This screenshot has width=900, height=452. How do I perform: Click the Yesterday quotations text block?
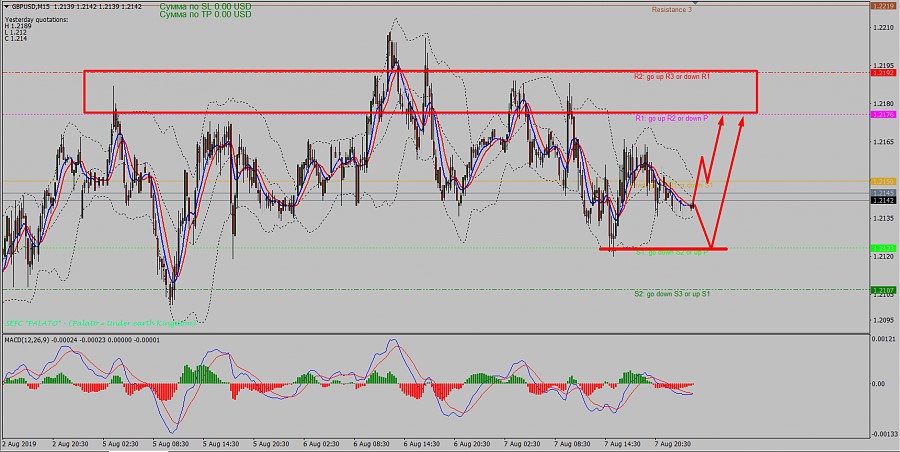pyautogui.click(x=35, y=21)
